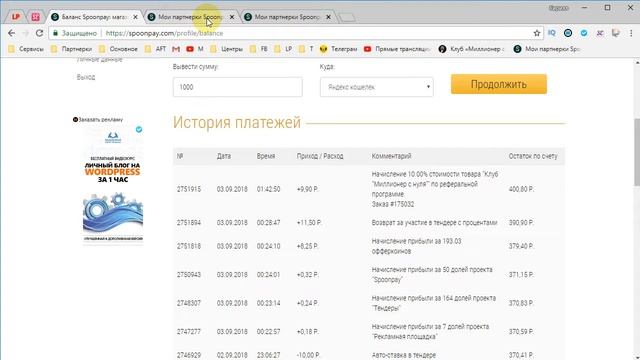Open the 'Клуб «Миллионер' bookmark
The image size is (640, 360).
point(471,49)
